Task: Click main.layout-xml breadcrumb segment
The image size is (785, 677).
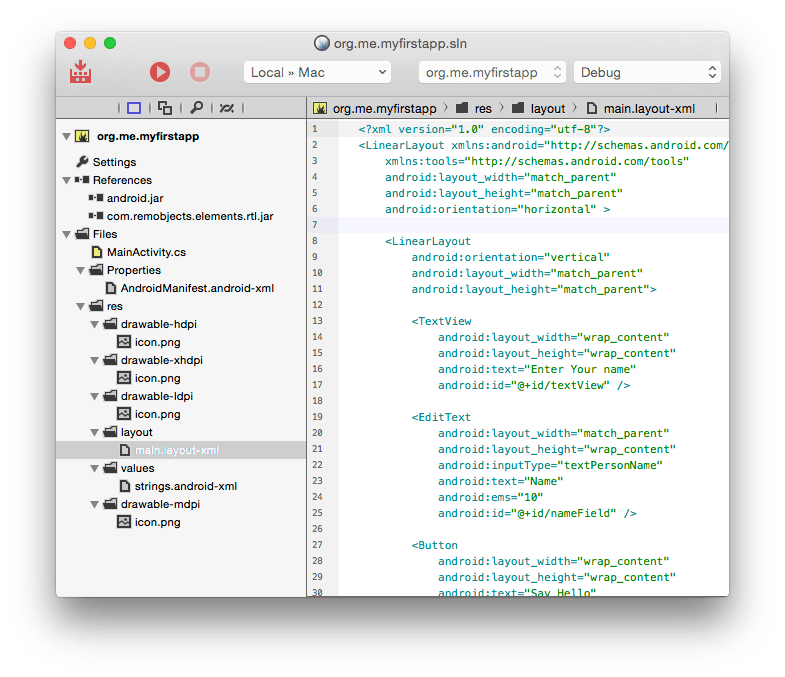Action: (649, 108)
